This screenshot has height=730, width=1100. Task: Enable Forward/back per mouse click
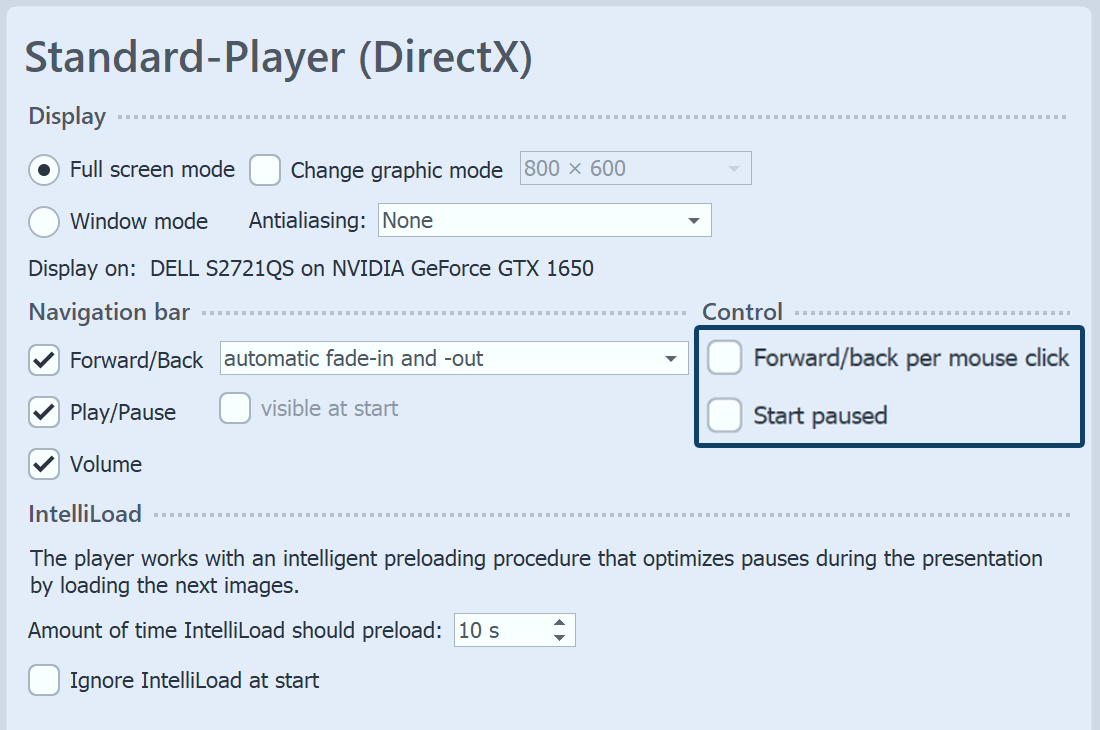[x=725, y=358]
